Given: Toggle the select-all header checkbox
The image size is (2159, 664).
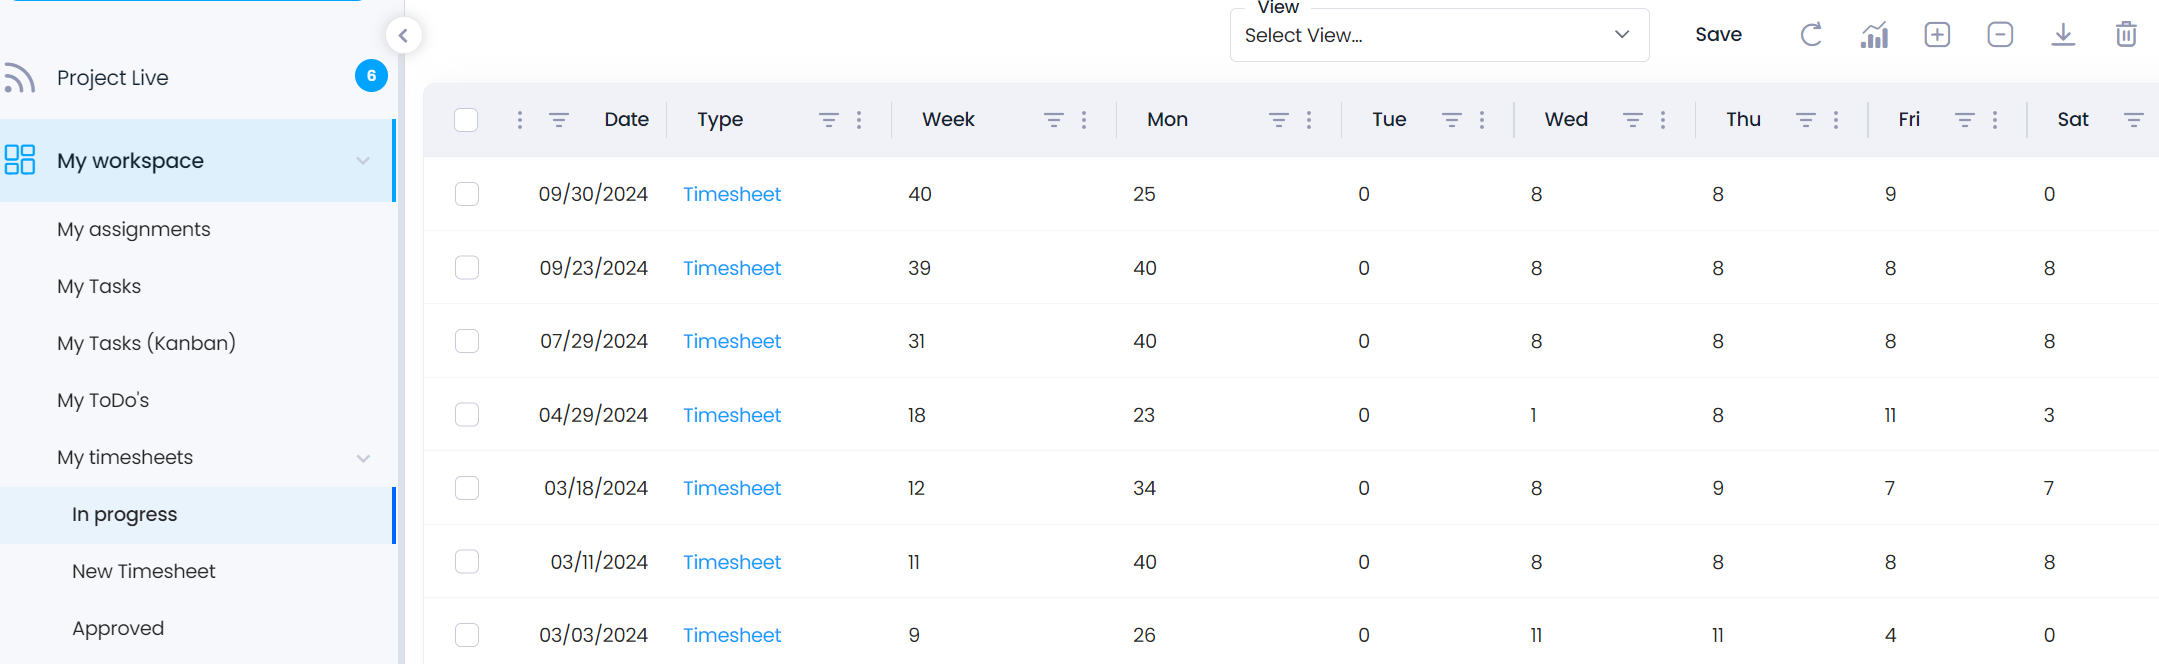Looking at the screenshot, I should click(x=466, y=120).
